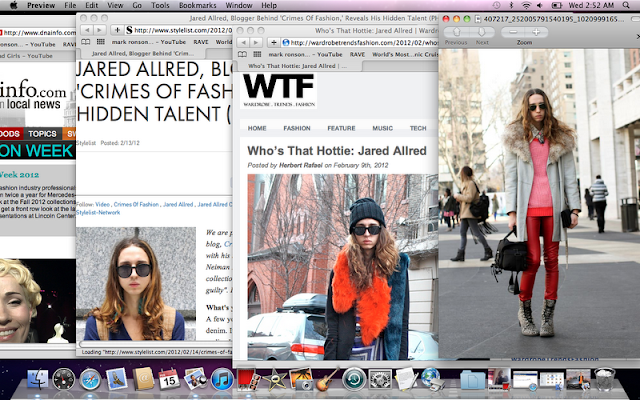
Task: Click the Wi-Fi status icon in the menu bar
Action: click(526, 5)
